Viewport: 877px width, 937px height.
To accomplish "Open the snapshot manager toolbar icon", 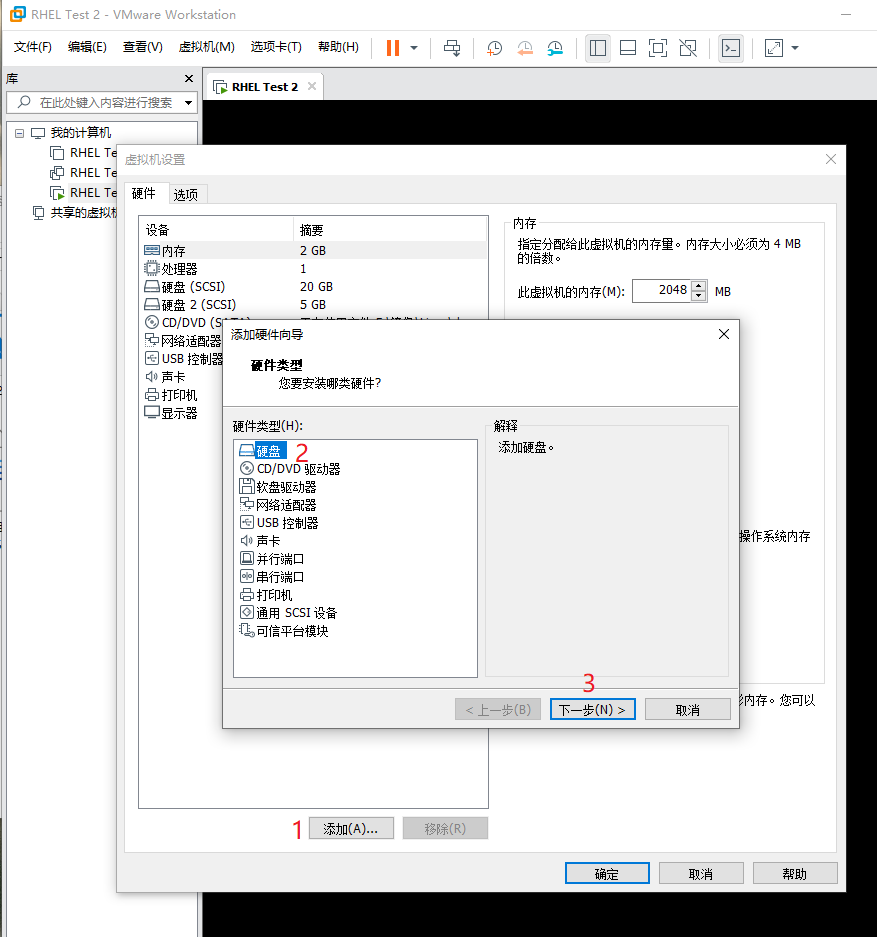I will coord(555,48).
